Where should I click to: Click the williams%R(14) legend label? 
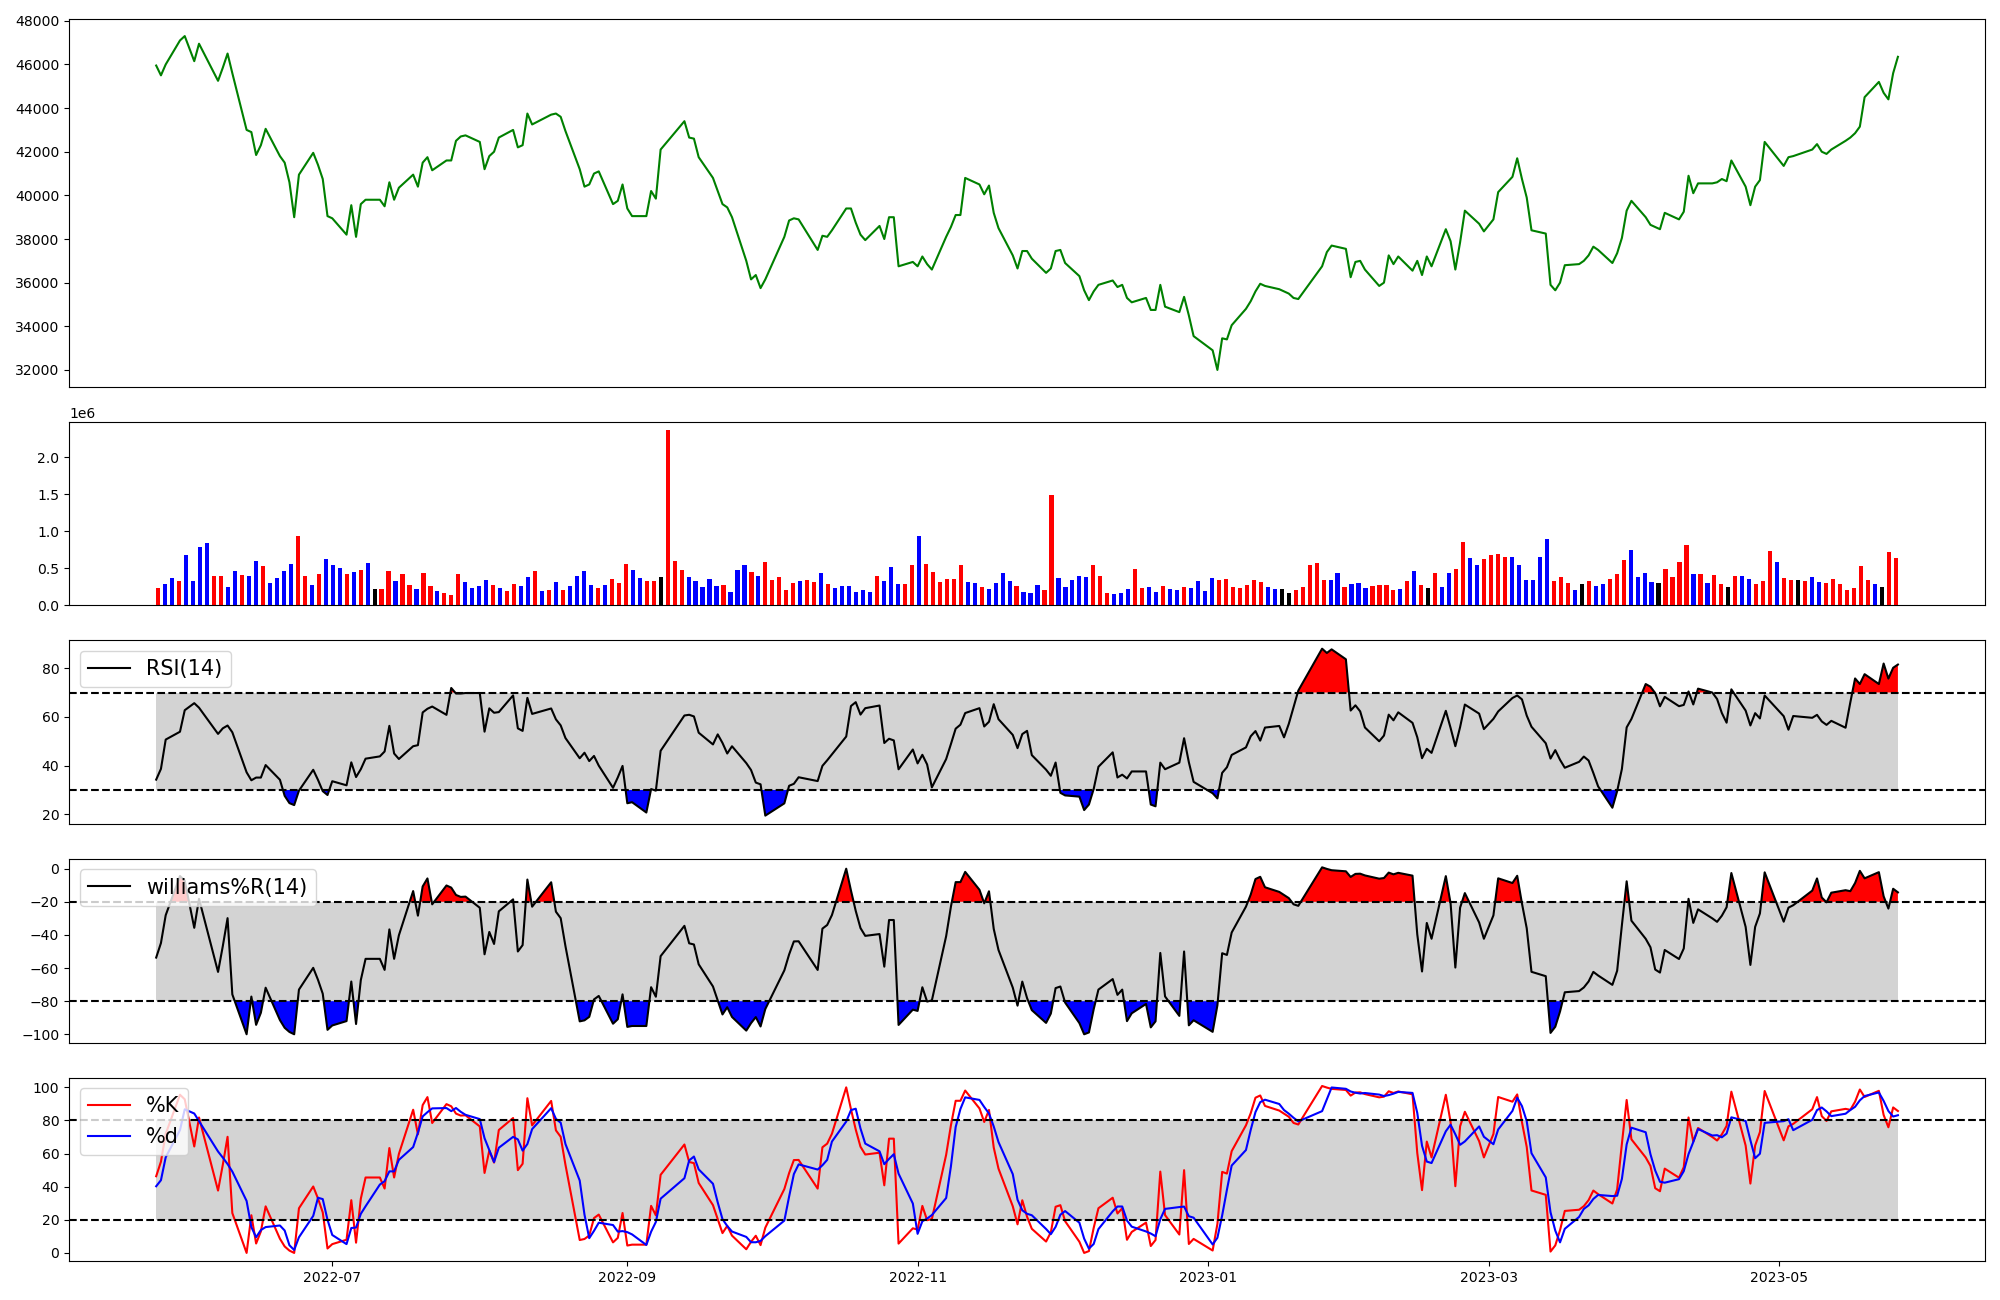tap(226, 887)
